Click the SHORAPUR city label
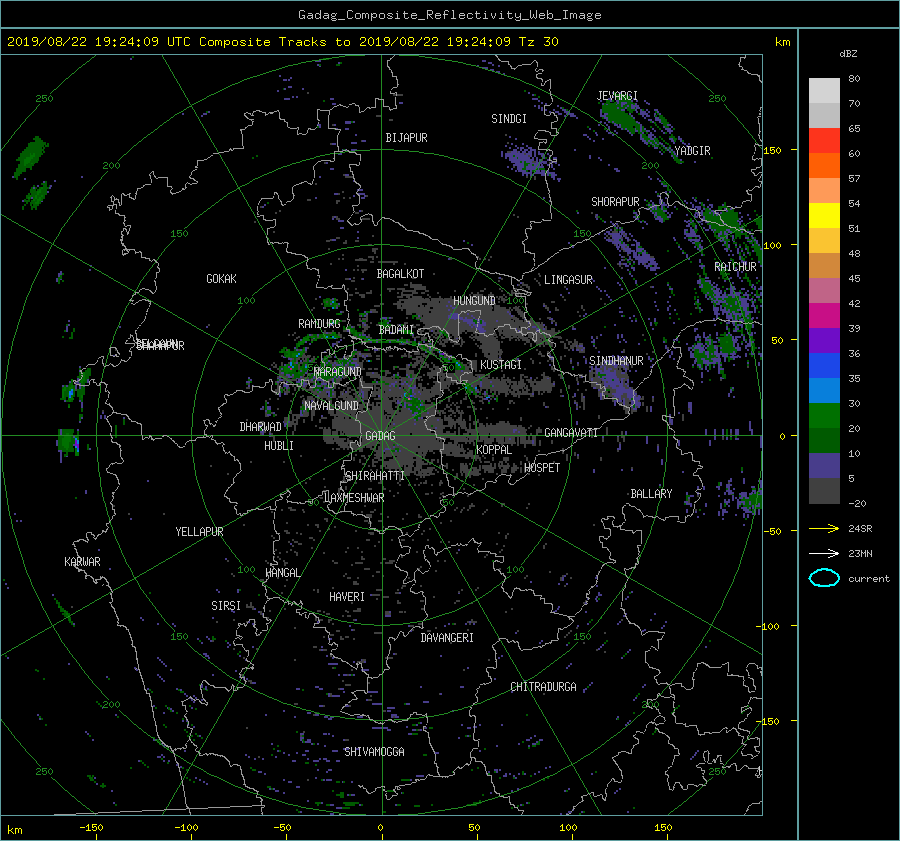The height and width of the screenshot is (841, 900). click(615, 202)
